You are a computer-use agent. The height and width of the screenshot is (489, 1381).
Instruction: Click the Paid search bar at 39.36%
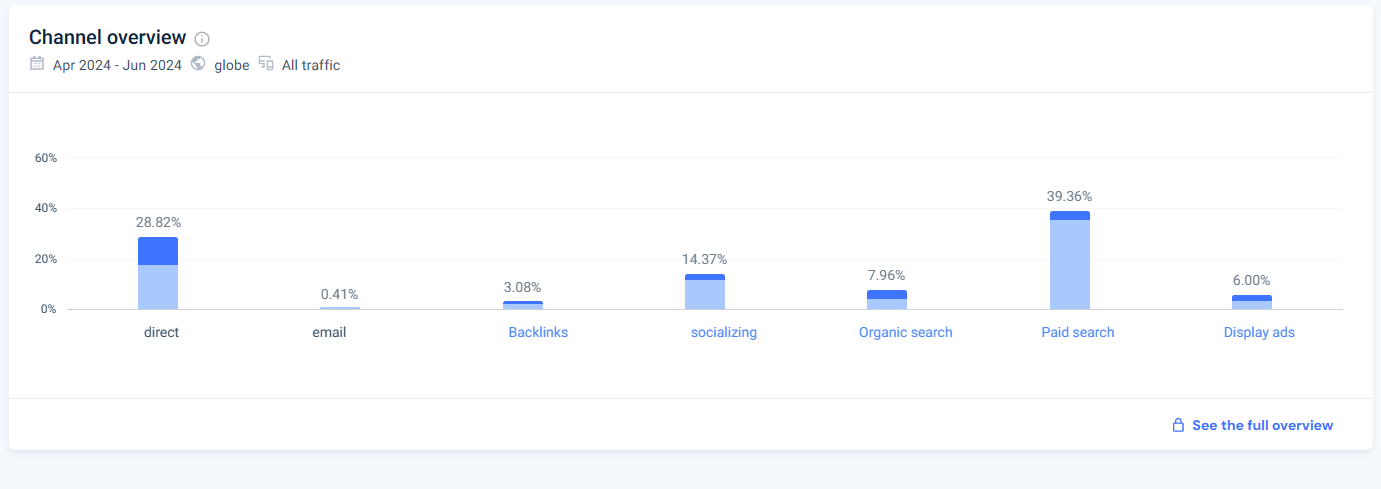(x=1070, y=262)
